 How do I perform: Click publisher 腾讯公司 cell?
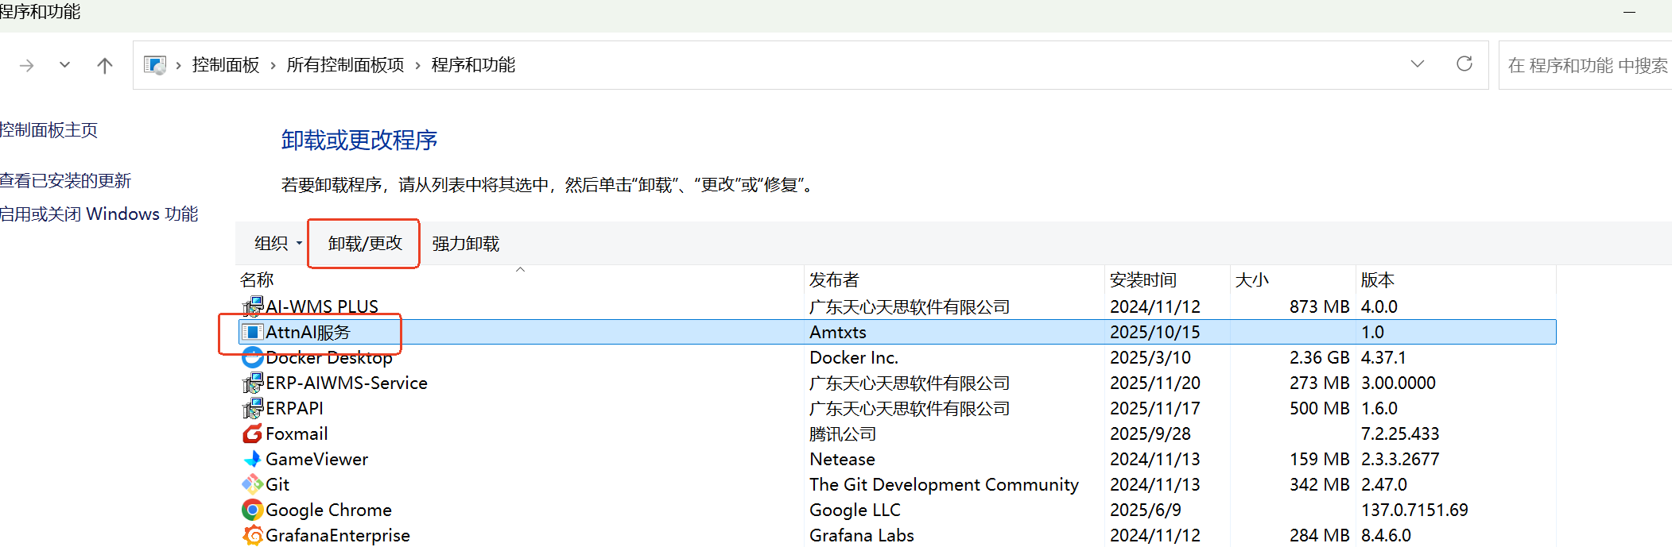[x=843, y=434]
